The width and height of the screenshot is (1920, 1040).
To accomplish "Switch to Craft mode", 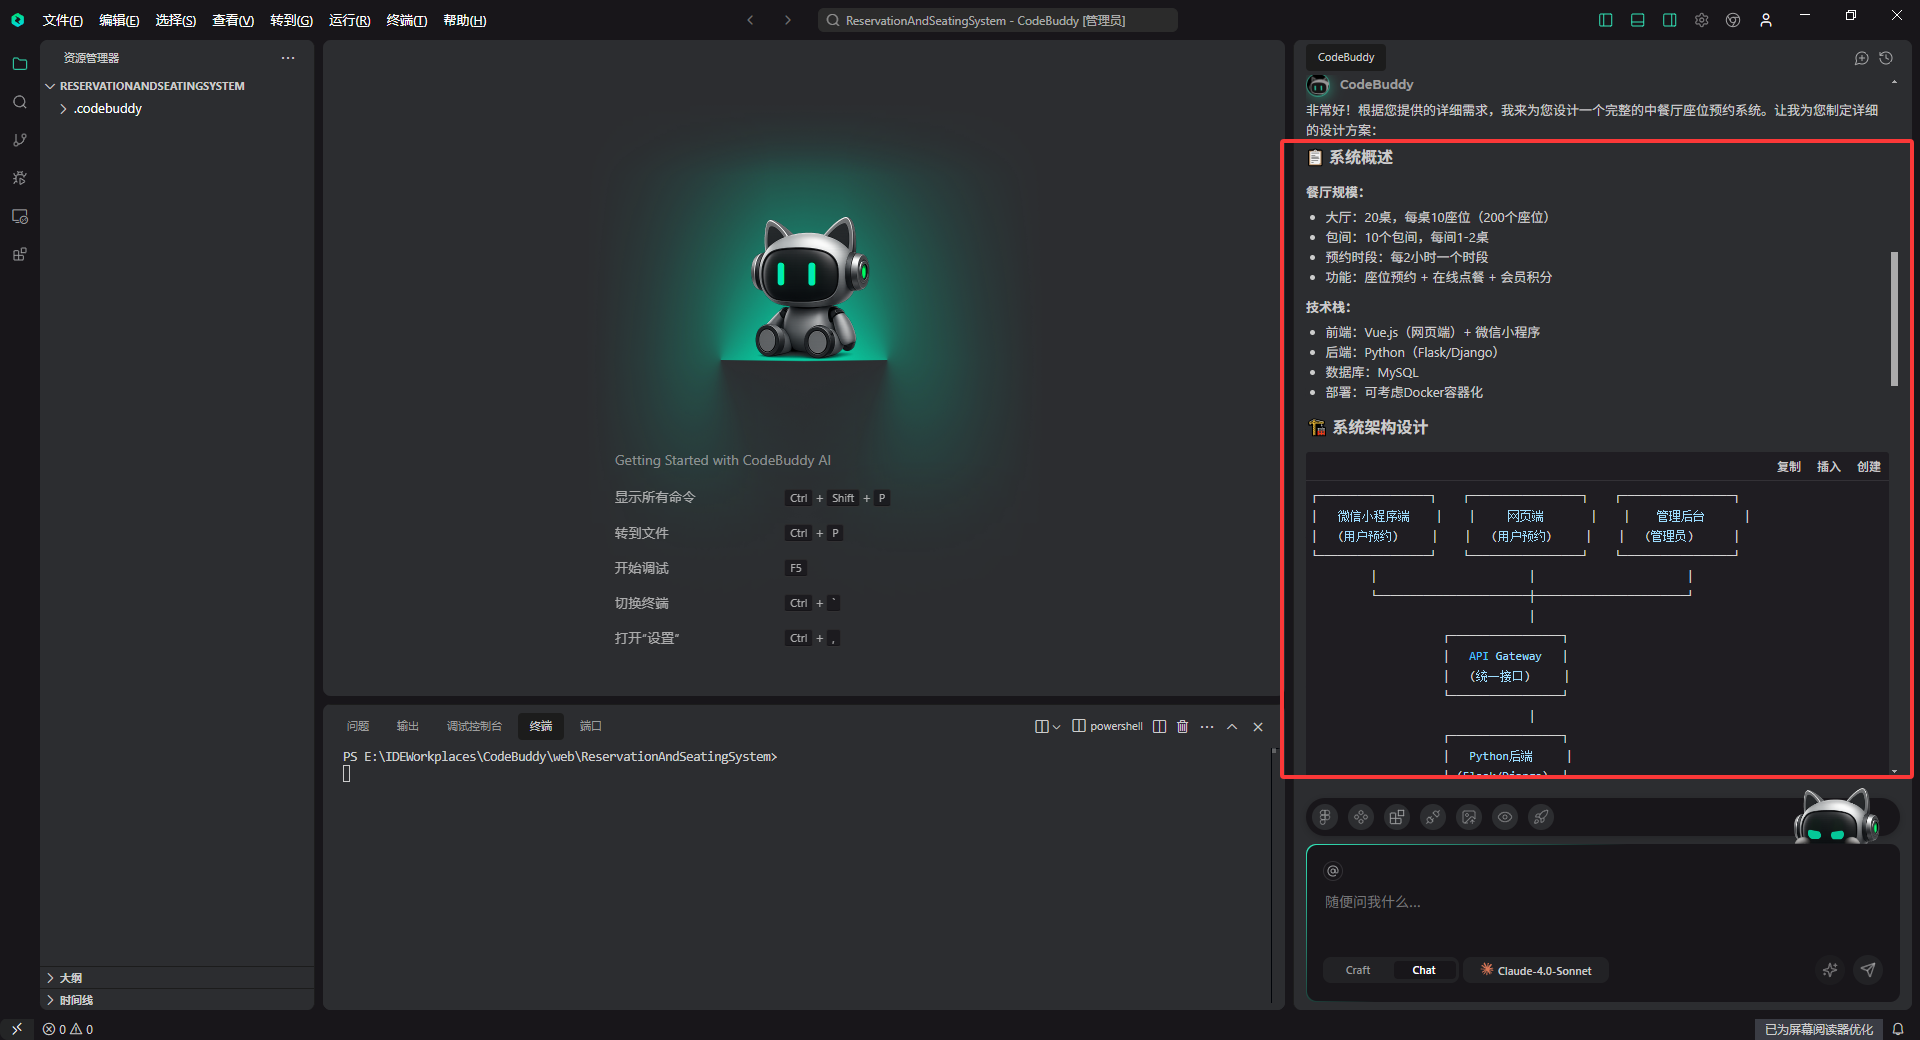I will tap(1357, 970).
